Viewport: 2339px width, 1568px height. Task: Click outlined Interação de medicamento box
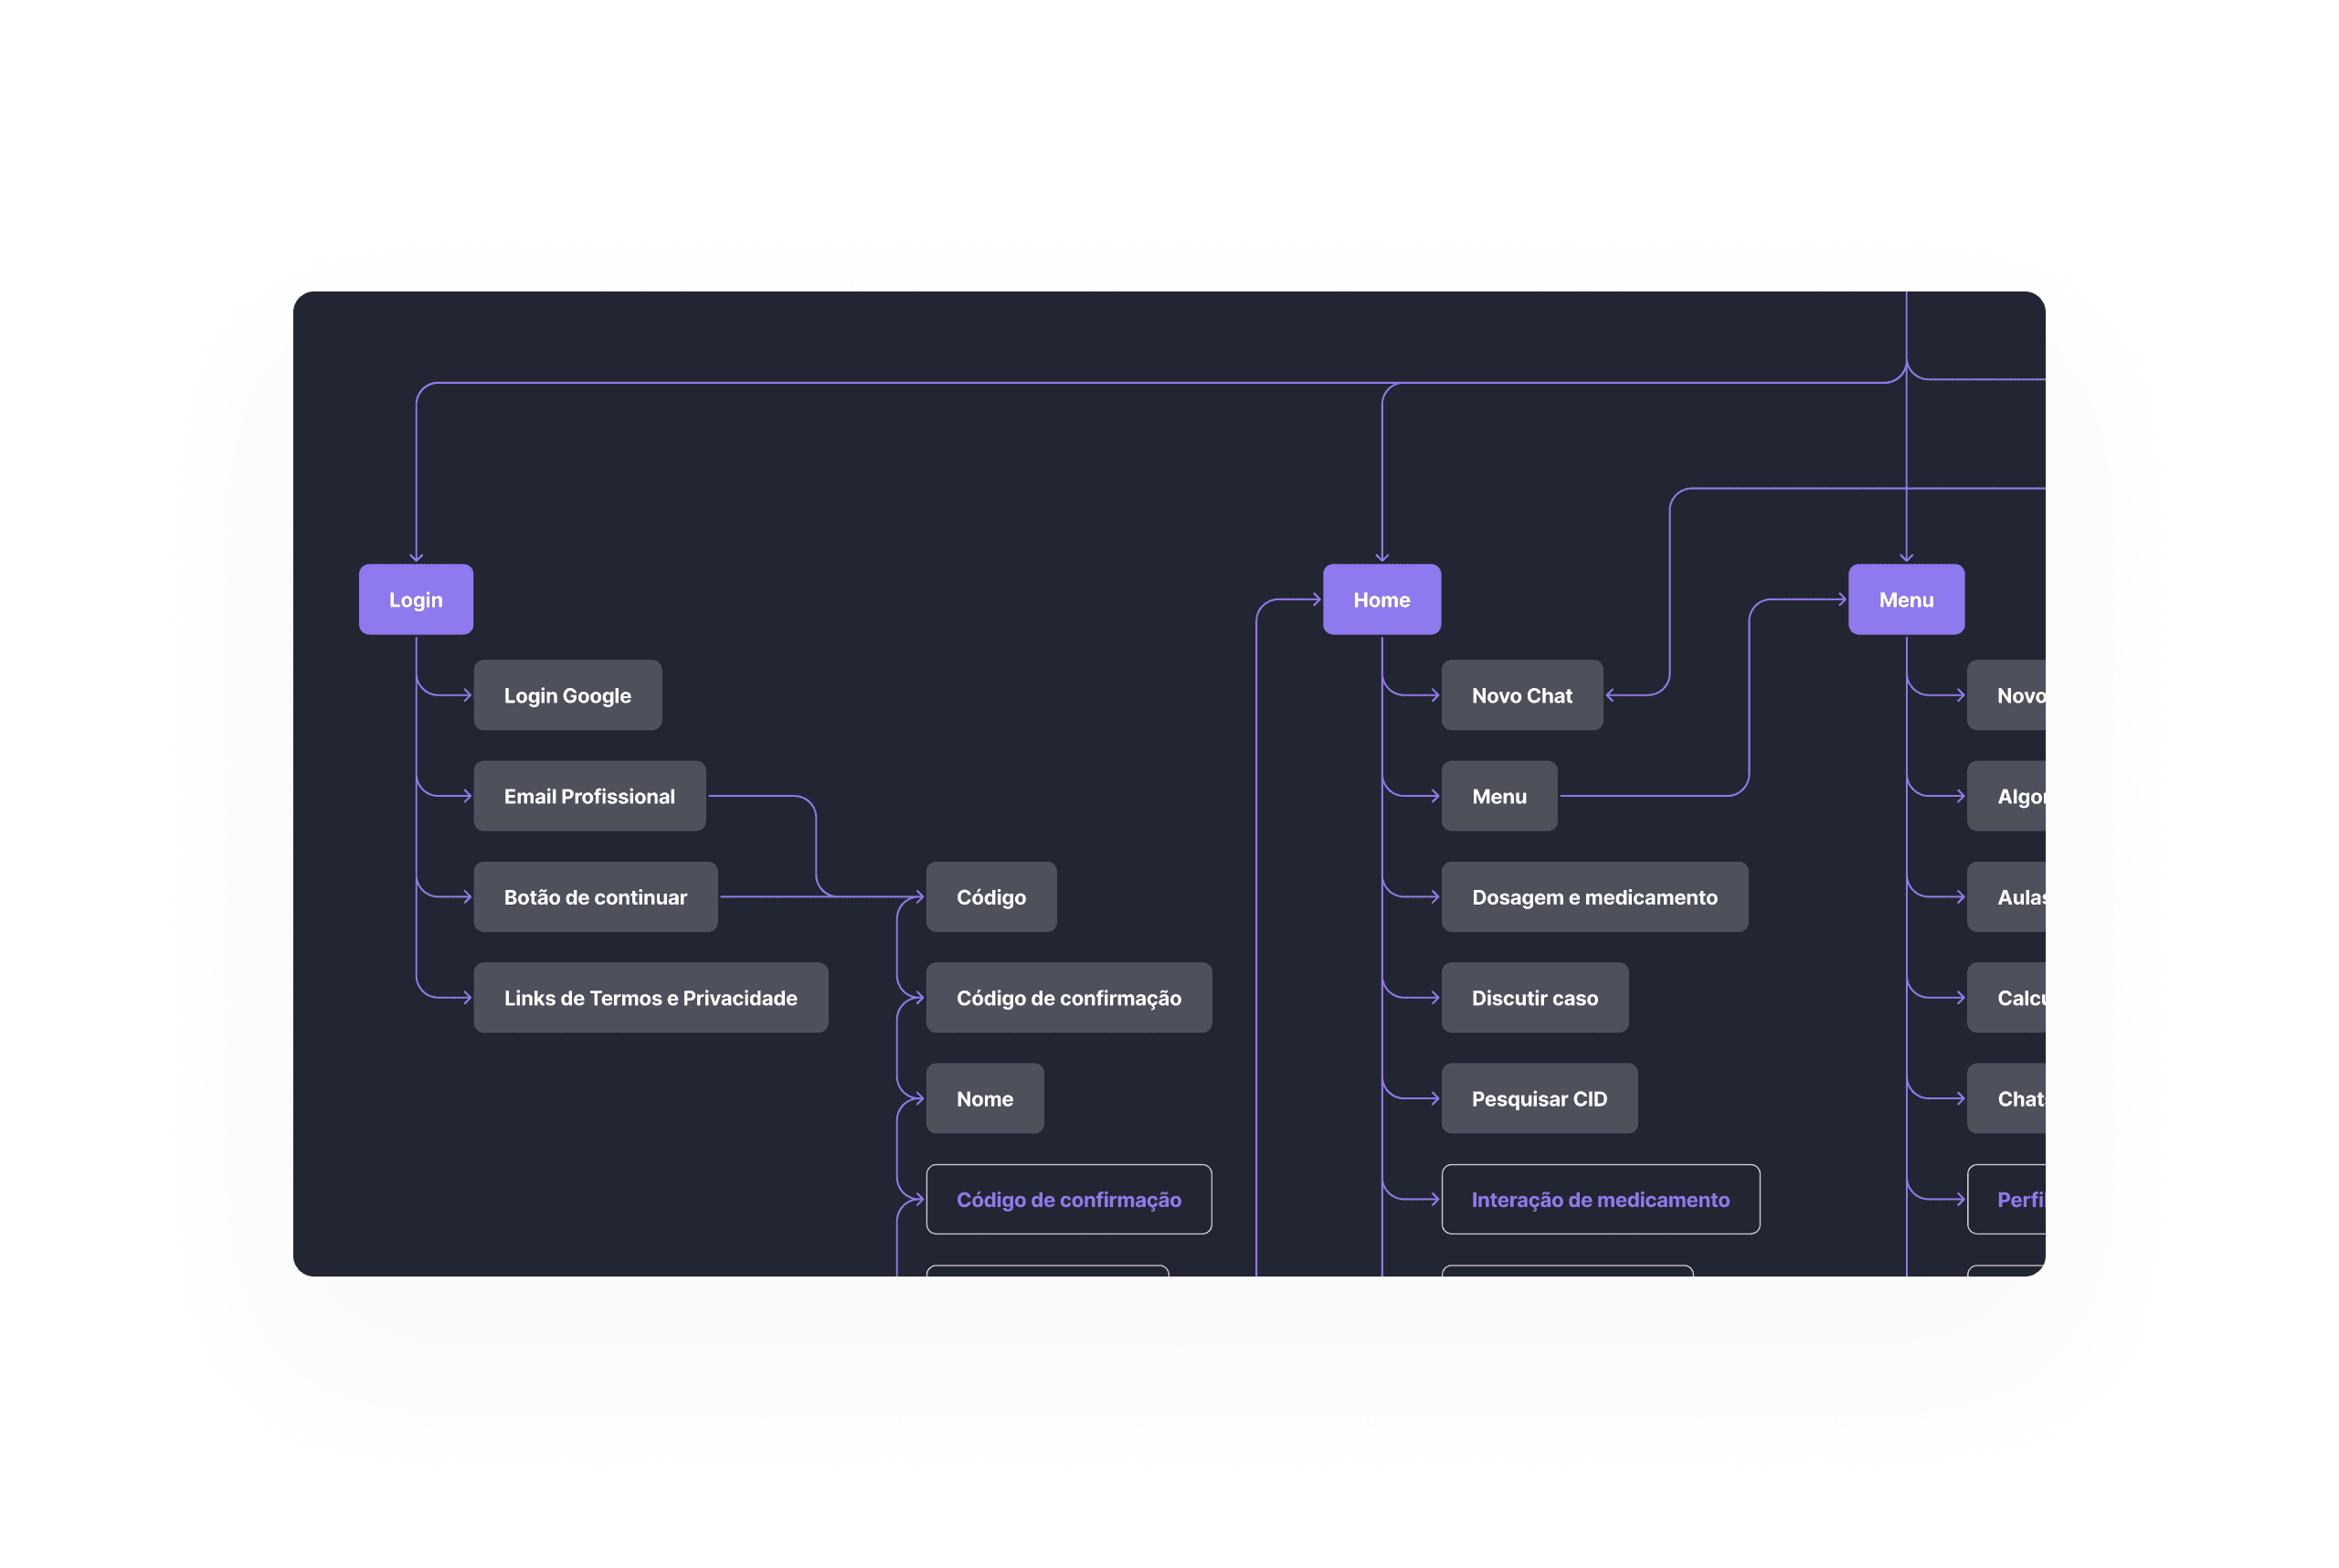coord(1600,1199)
